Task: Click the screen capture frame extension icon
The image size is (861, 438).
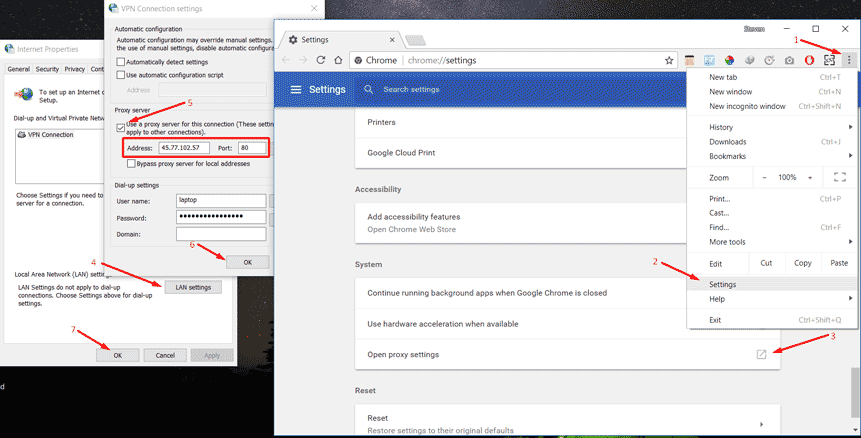Action: click(x=829, y=60)
